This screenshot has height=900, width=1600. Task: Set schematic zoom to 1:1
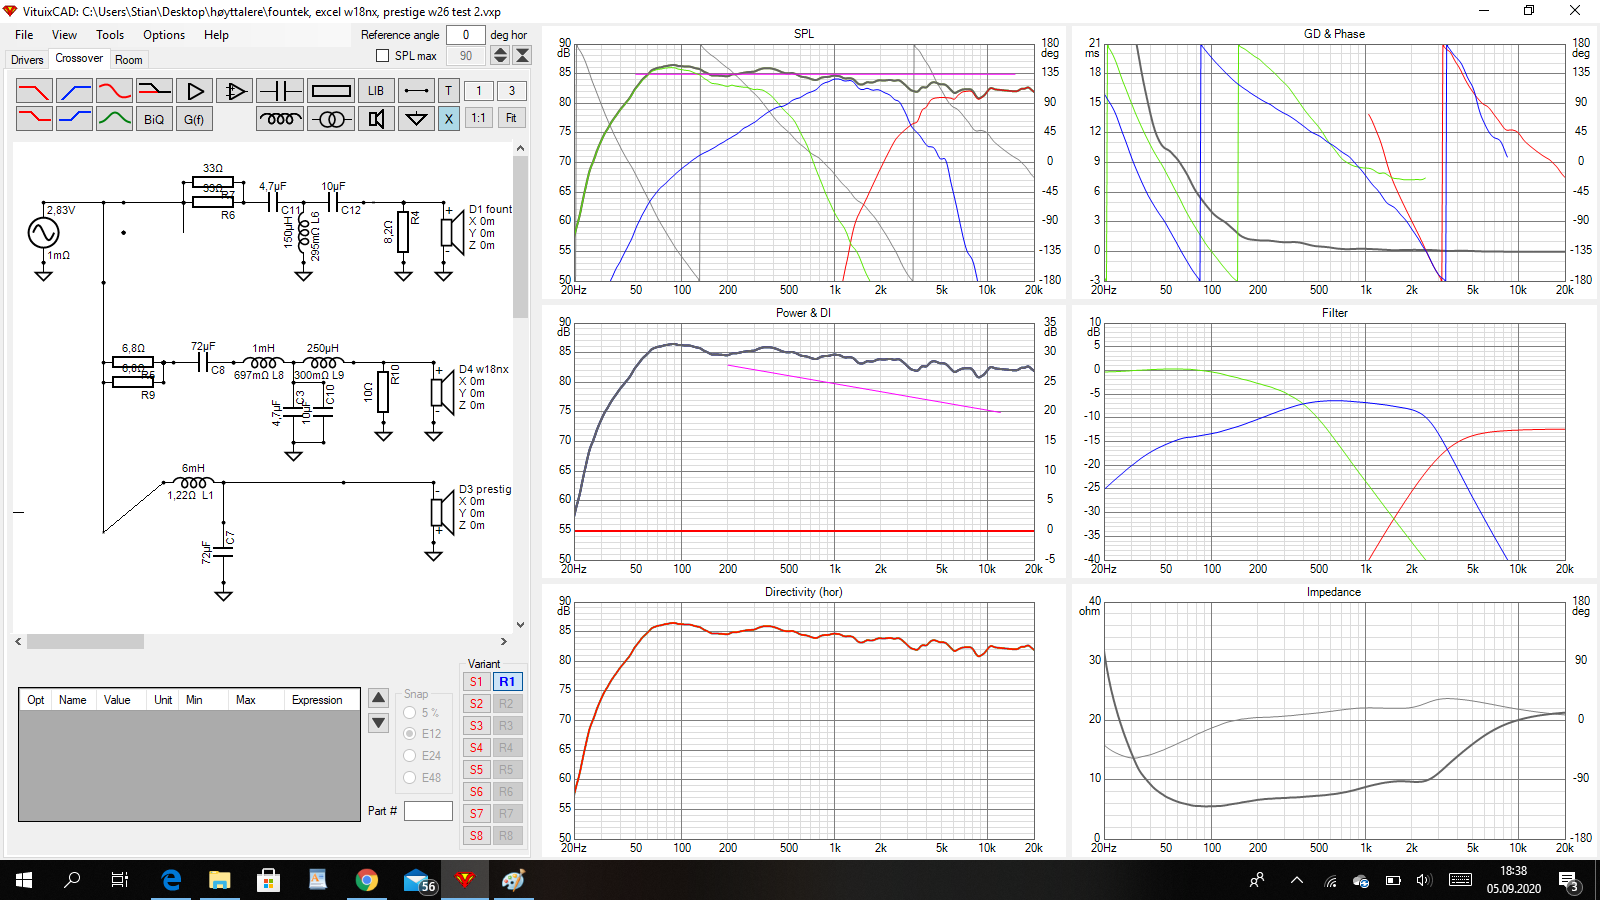pos(478,118)
